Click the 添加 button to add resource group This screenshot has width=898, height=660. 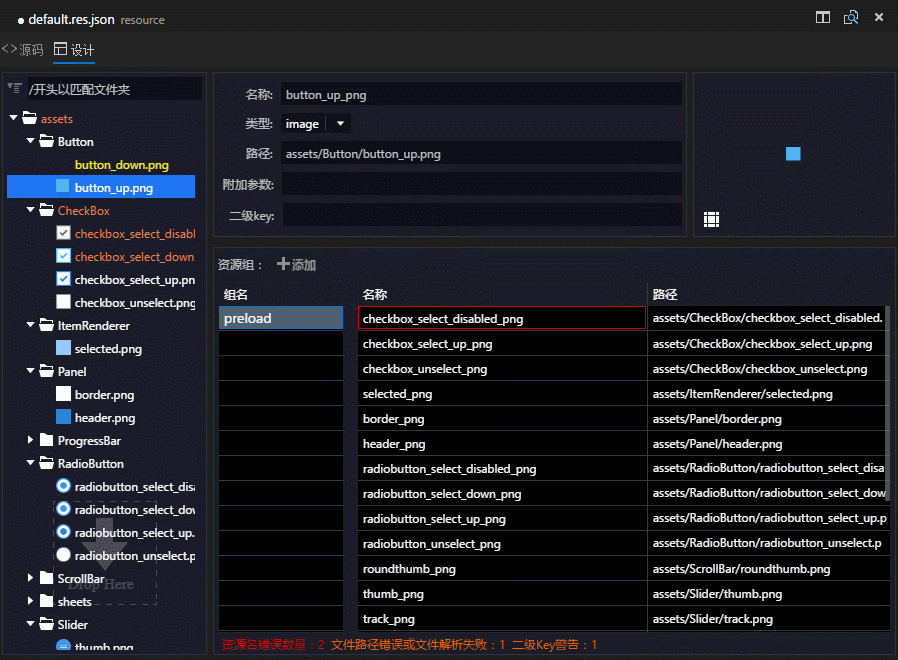click(x=296, y=265)
